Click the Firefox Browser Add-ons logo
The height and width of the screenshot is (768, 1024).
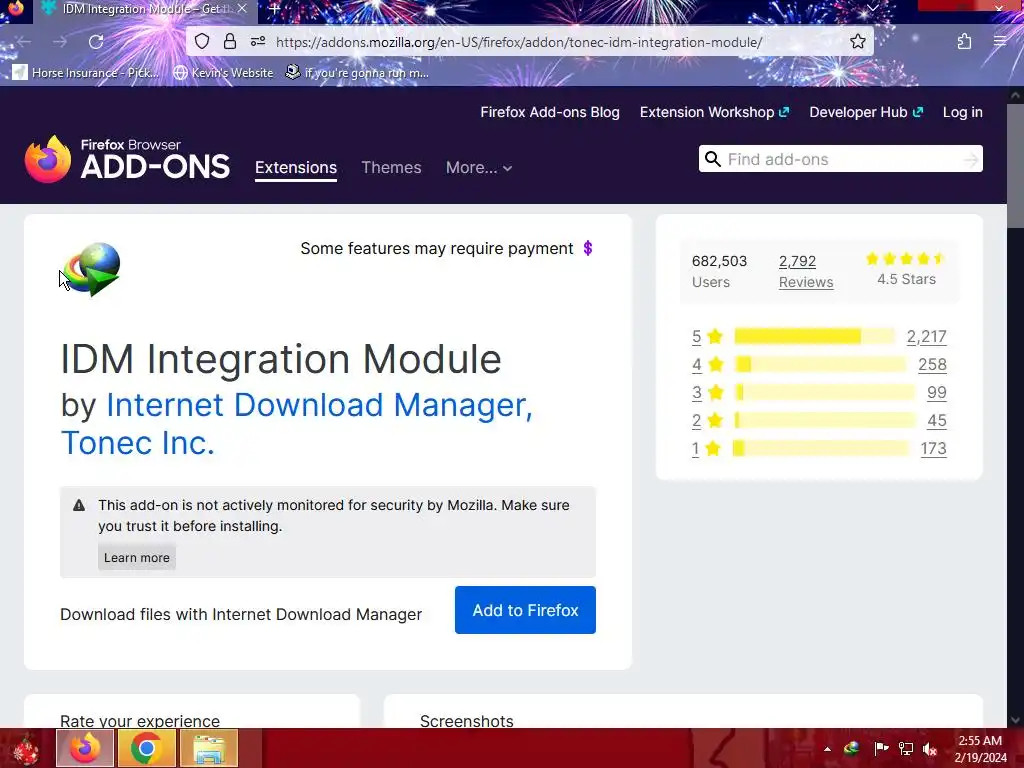[127, 159]
